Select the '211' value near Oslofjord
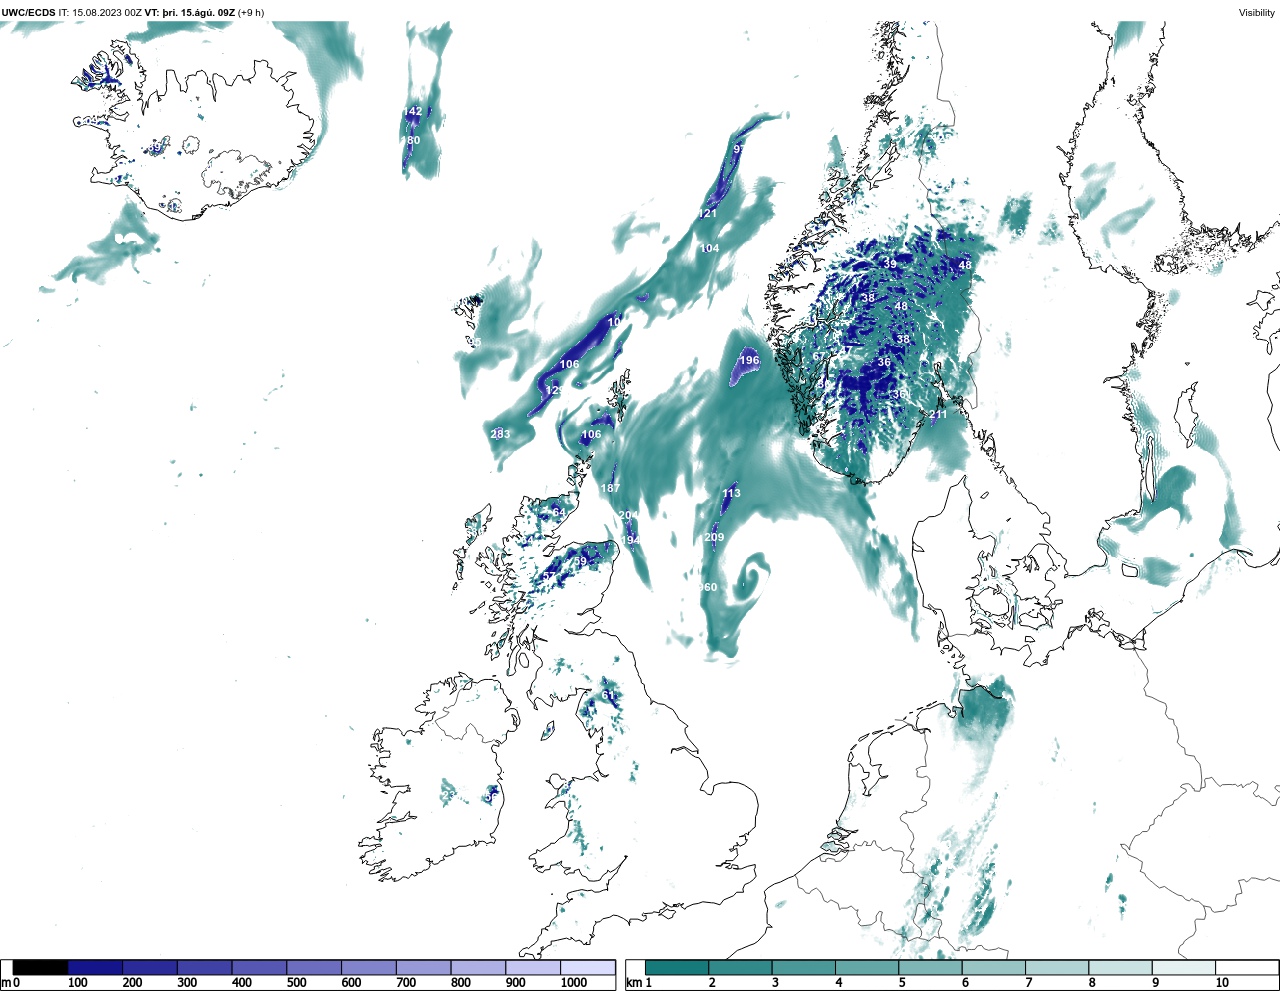Screen dimensions: 1280x991 point(938,414)
